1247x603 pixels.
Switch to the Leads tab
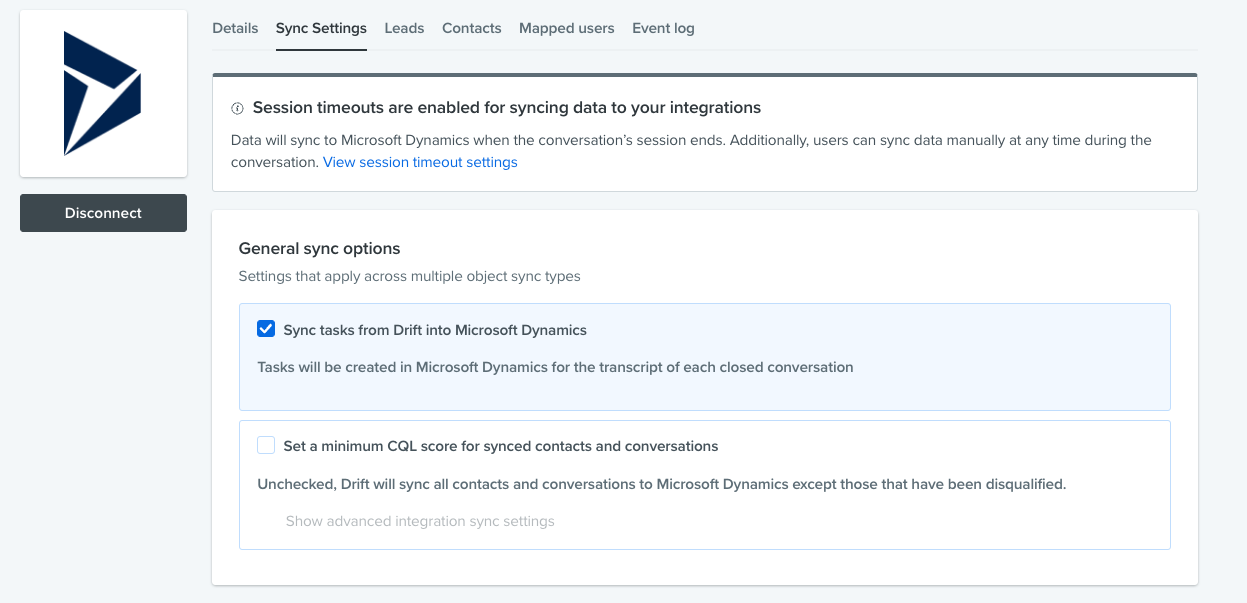[x=404, y=28]
